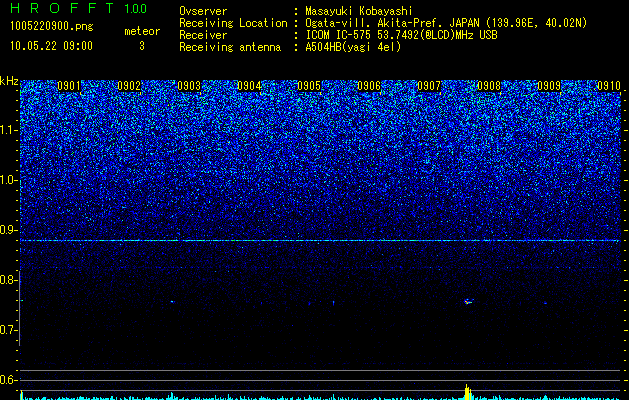
Task: Click the 0908 time marker
Action: click(489, 86)
